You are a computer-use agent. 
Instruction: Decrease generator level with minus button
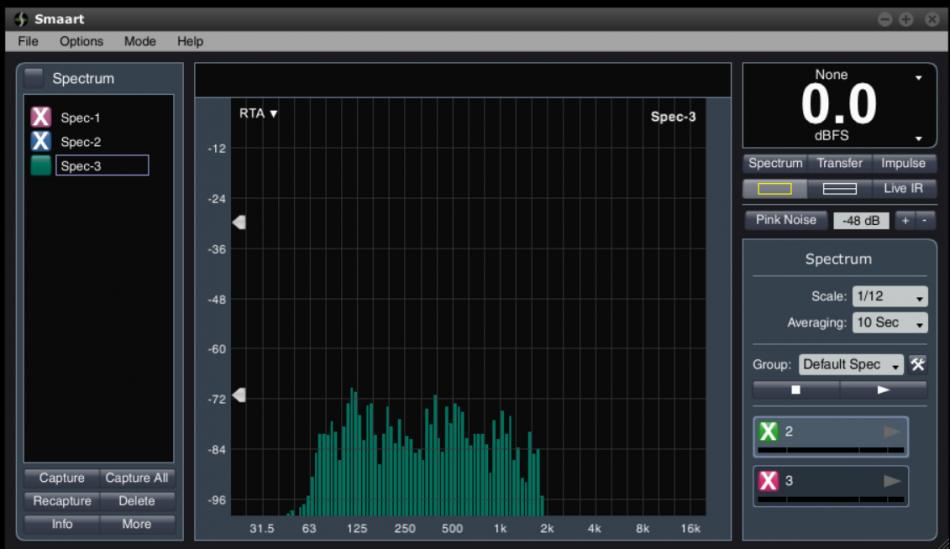pyautogui.click(x=925, y=221)
